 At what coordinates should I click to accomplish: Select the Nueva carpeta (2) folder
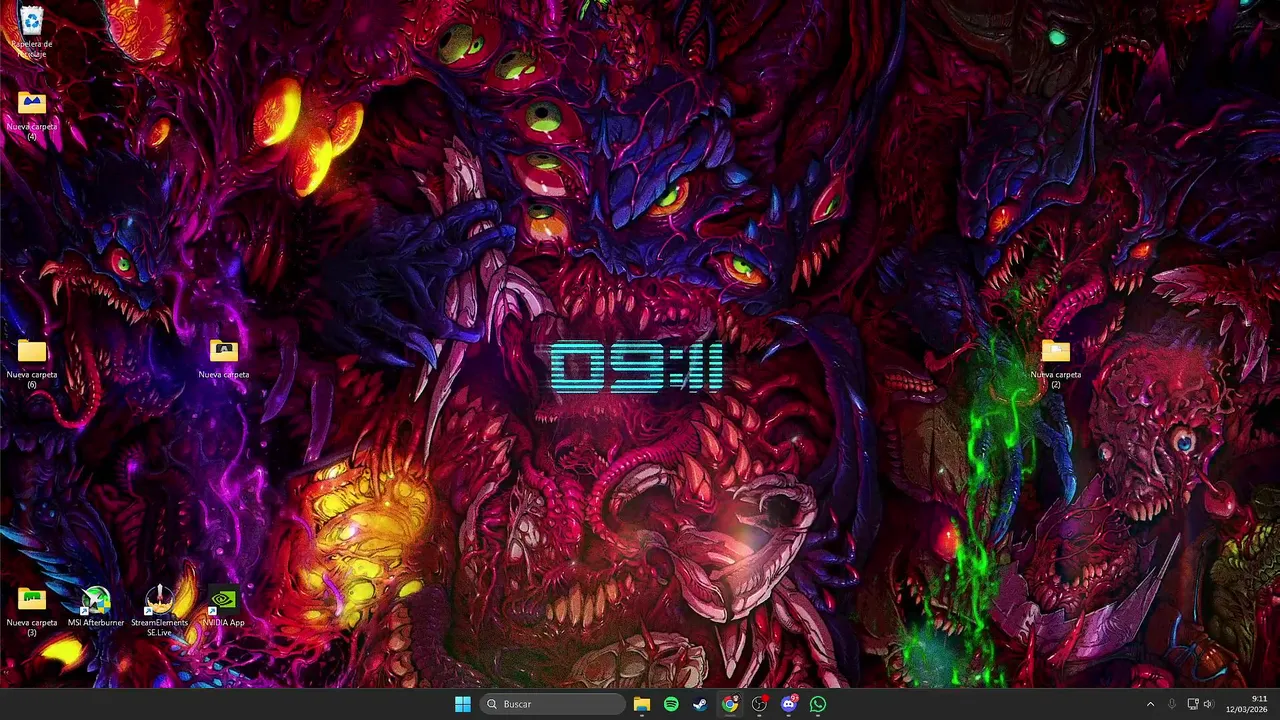point(1056,362)
